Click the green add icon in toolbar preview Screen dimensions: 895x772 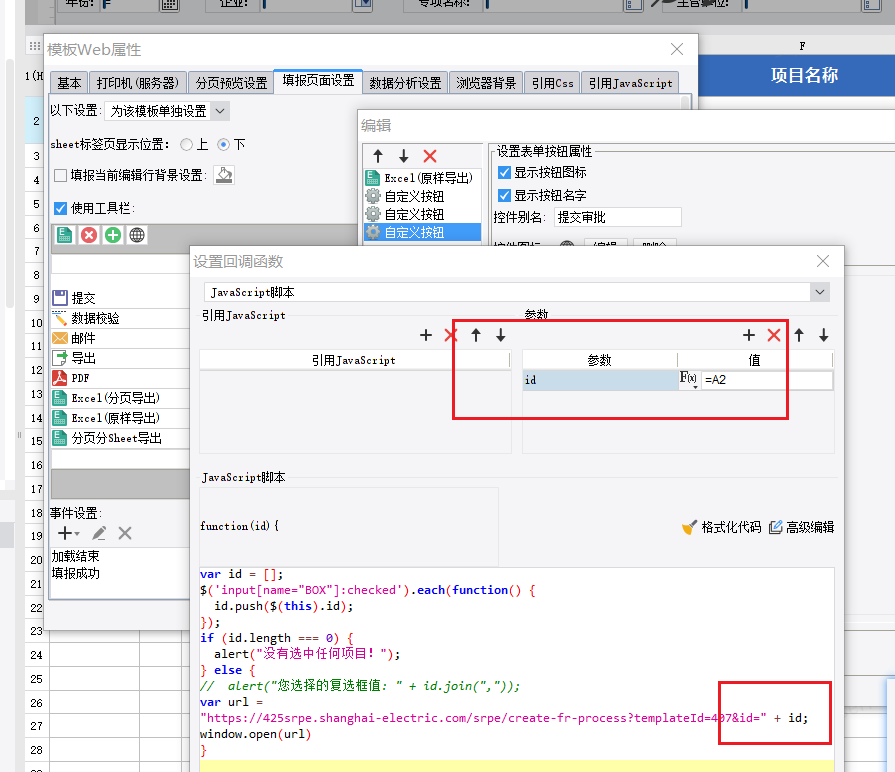[113, 235]
